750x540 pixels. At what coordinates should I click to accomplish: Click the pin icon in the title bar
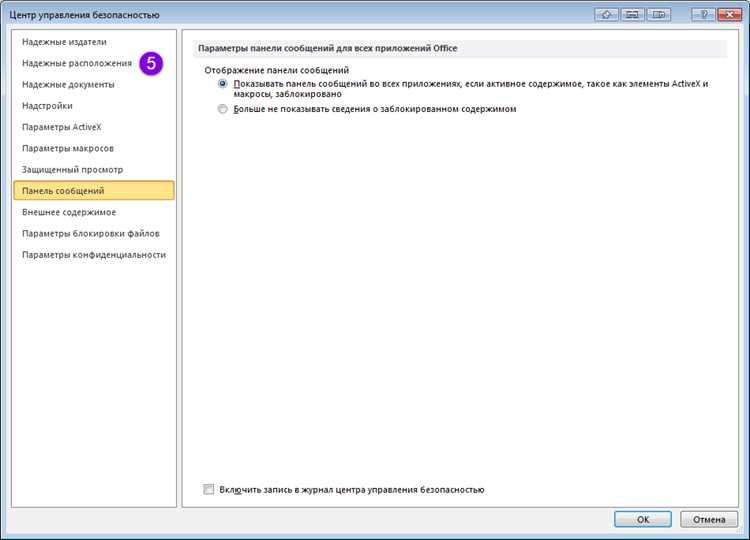(606, 15)
